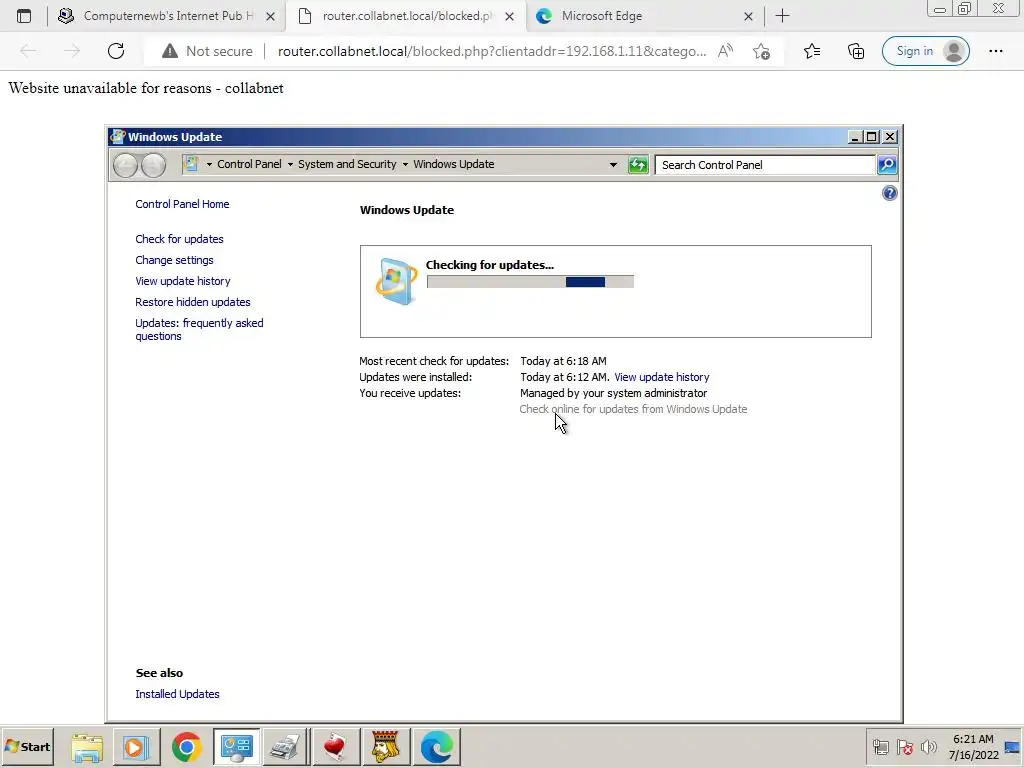Open View update history in sidebar

click(x=183, y=281)
